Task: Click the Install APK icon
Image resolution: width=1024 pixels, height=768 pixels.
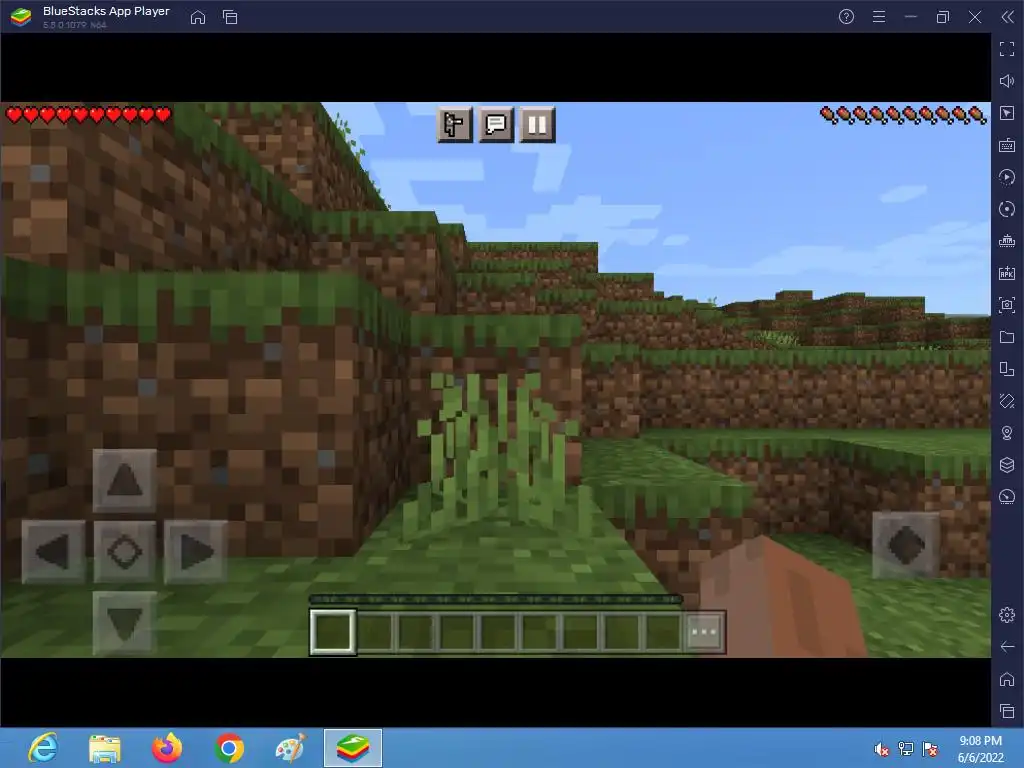Action: [x=1007, y=273]
